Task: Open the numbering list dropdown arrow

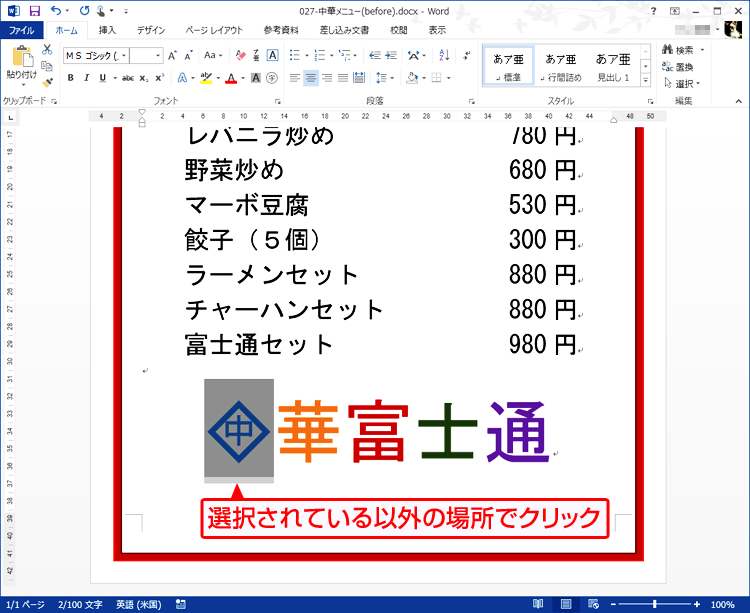Action: click(331, 55)
